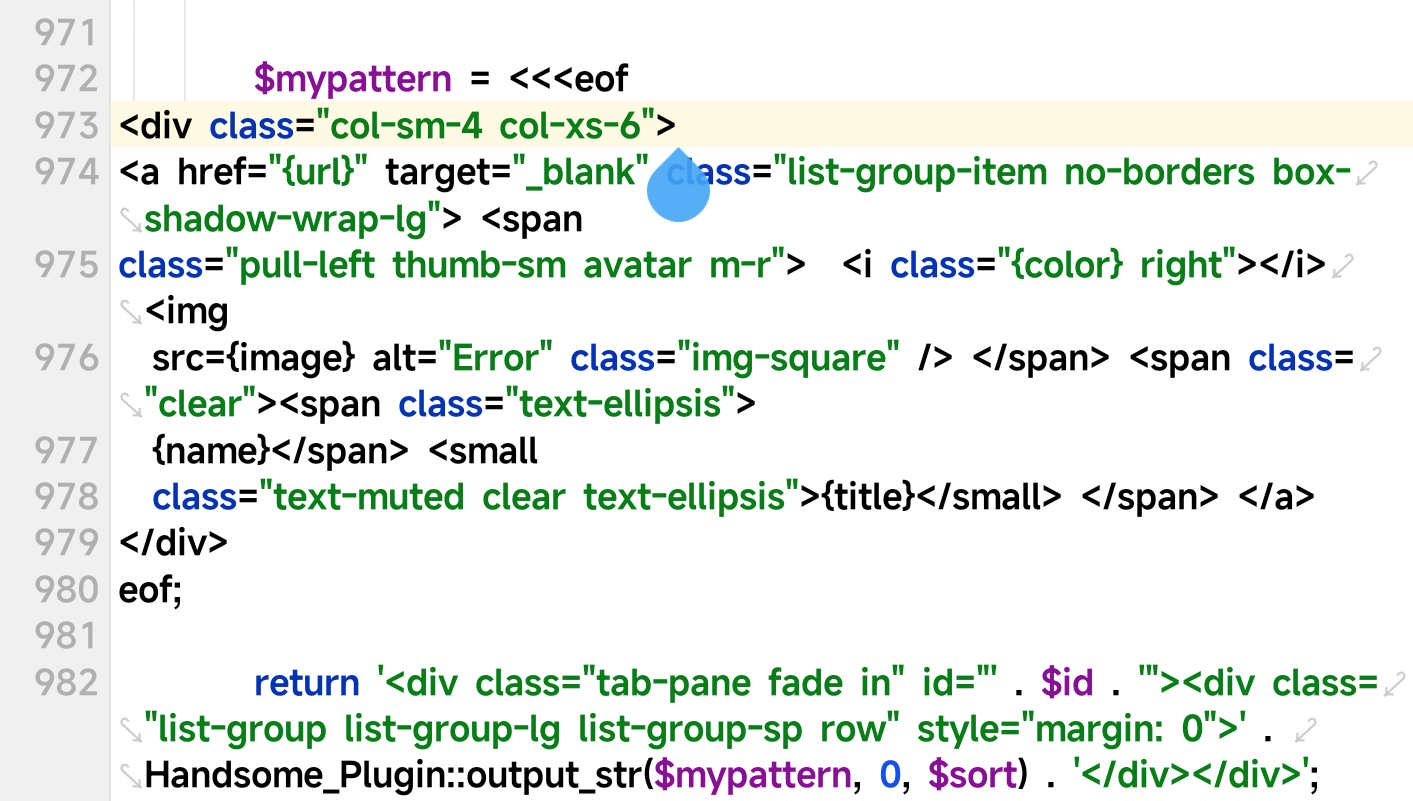
Task: Select line number 973 in gutter
Action: click(66, 126)
